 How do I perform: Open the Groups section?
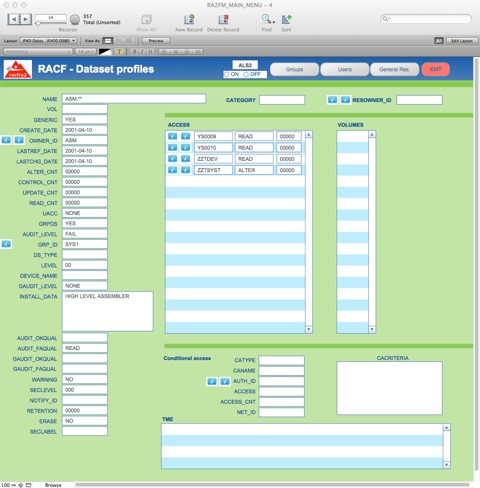[294, 69]
